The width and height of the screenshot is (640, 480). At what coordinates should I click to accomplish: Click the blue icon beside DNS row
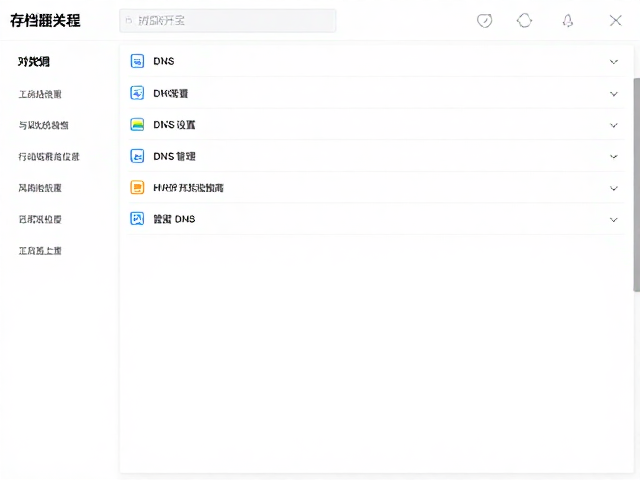137,61
